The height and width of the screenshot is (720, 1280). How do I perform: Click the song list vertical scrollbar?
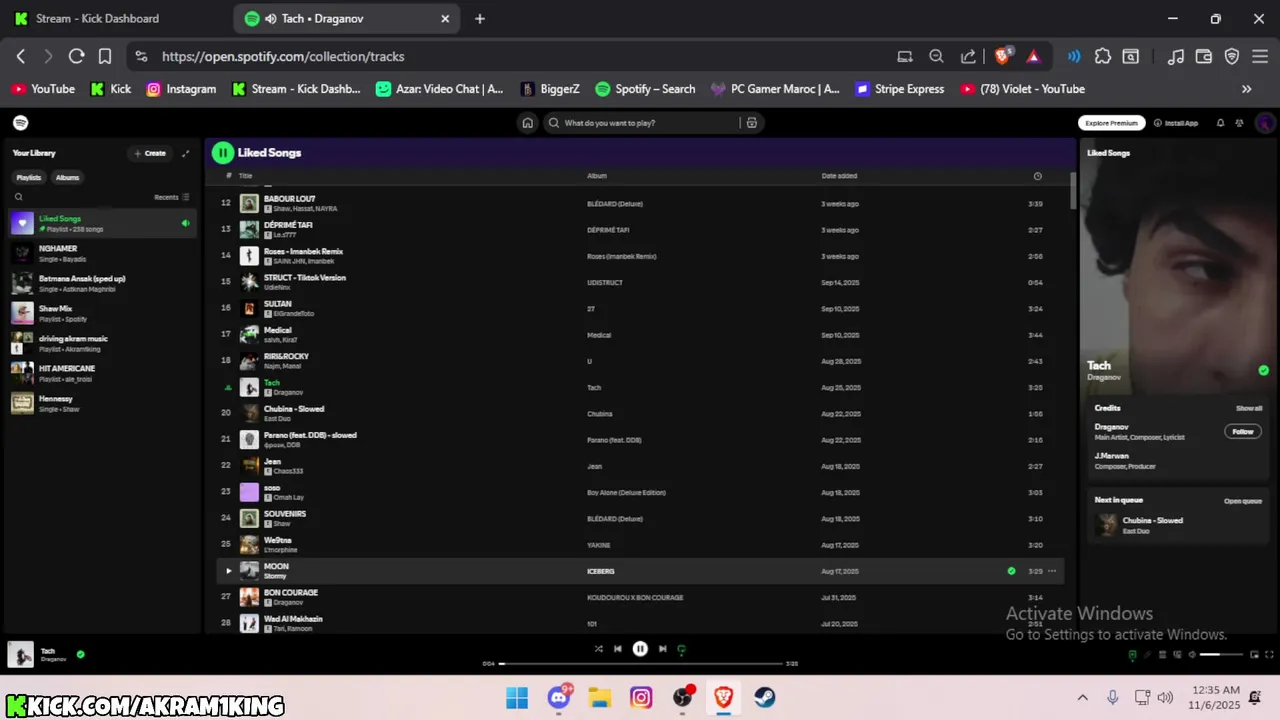[x=1073, y=190]
